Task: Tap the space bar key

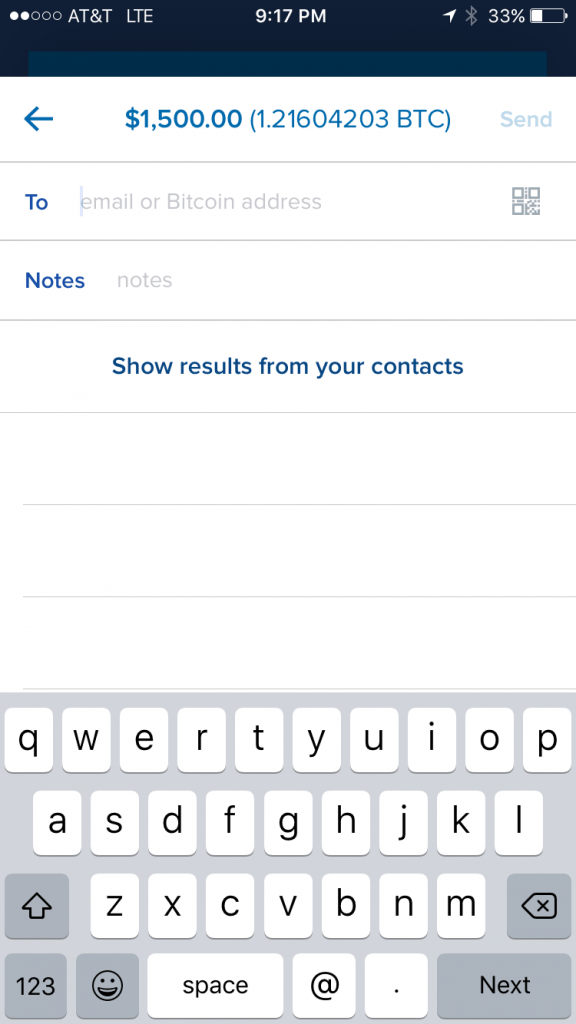Action: (x=216, y=985)
